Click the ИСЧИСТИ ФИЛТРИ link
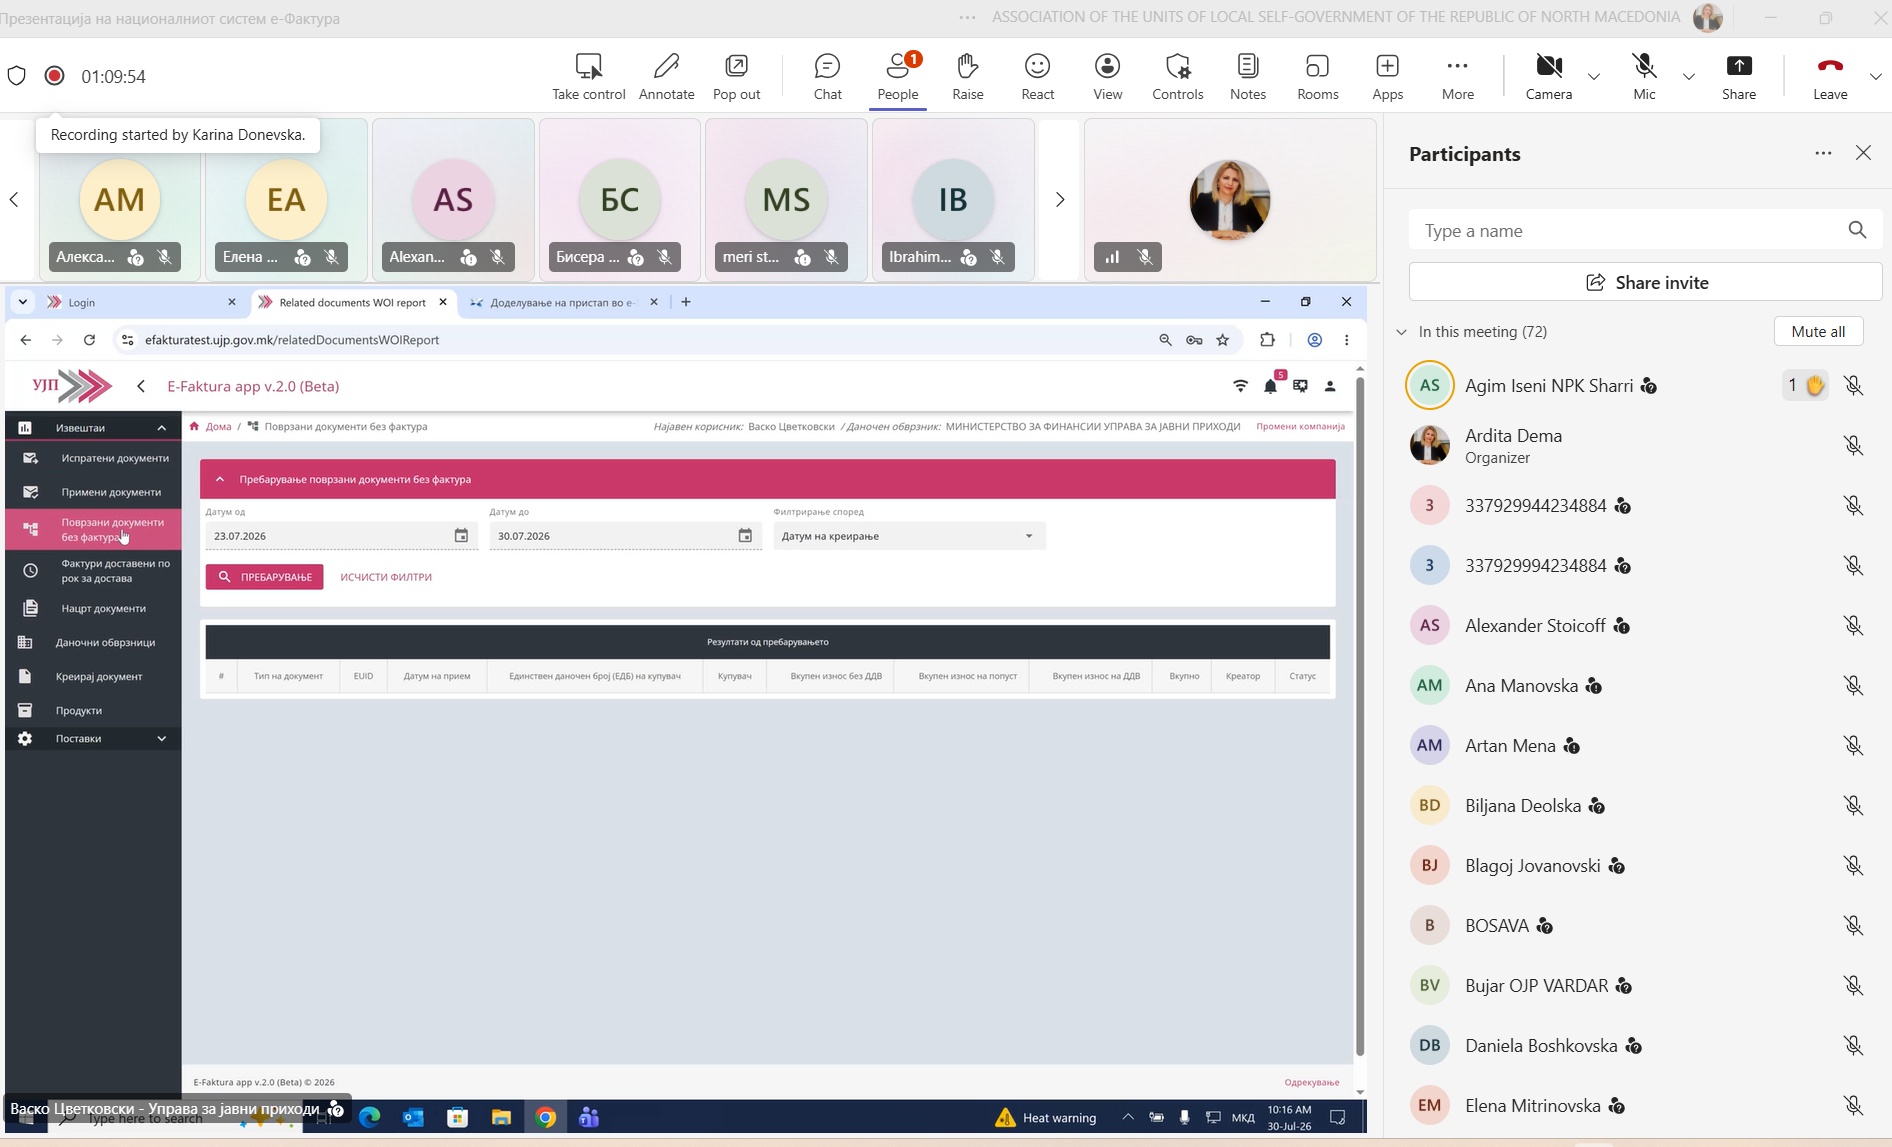The width and height of the screenshot is (1892, 1147). tap(386, 577)
